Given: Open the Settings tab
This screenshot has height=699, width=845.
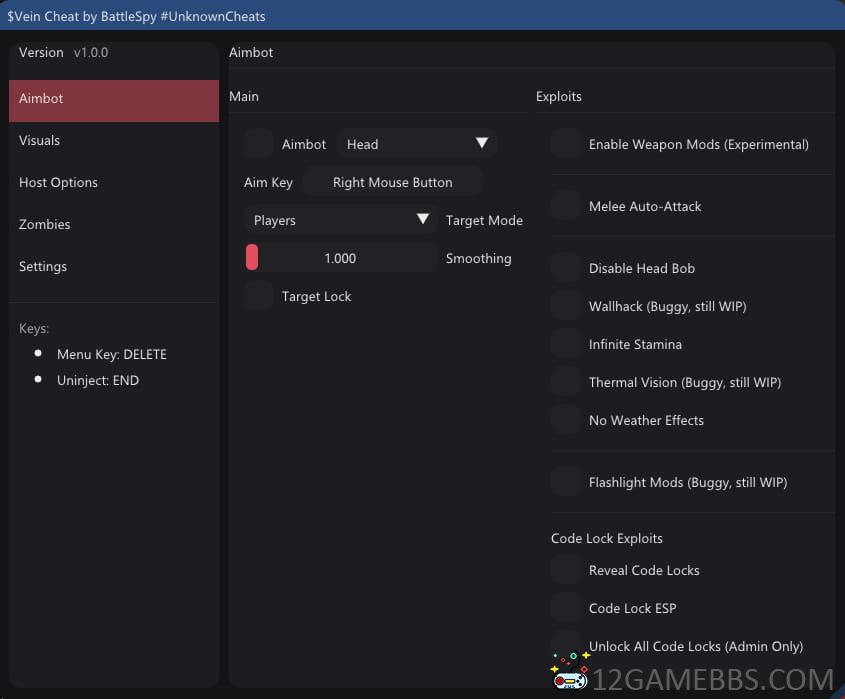Looking at the screenshot, I should point(114,267).
